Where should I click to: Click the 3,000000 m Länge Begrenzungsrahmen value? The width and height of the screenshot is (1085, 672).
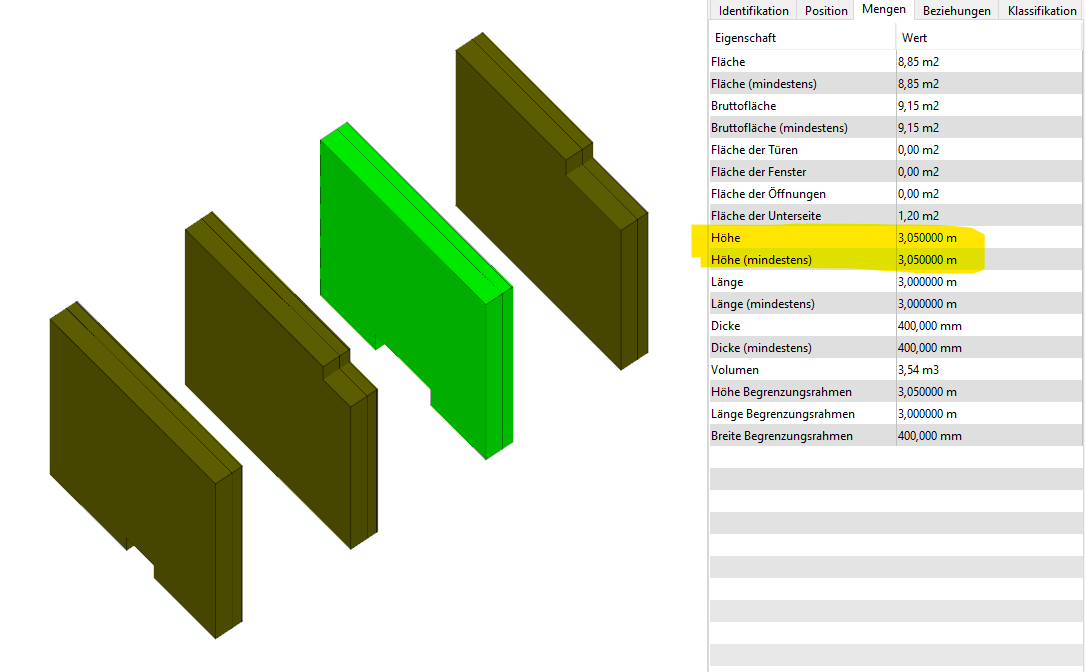pos(927,414)
